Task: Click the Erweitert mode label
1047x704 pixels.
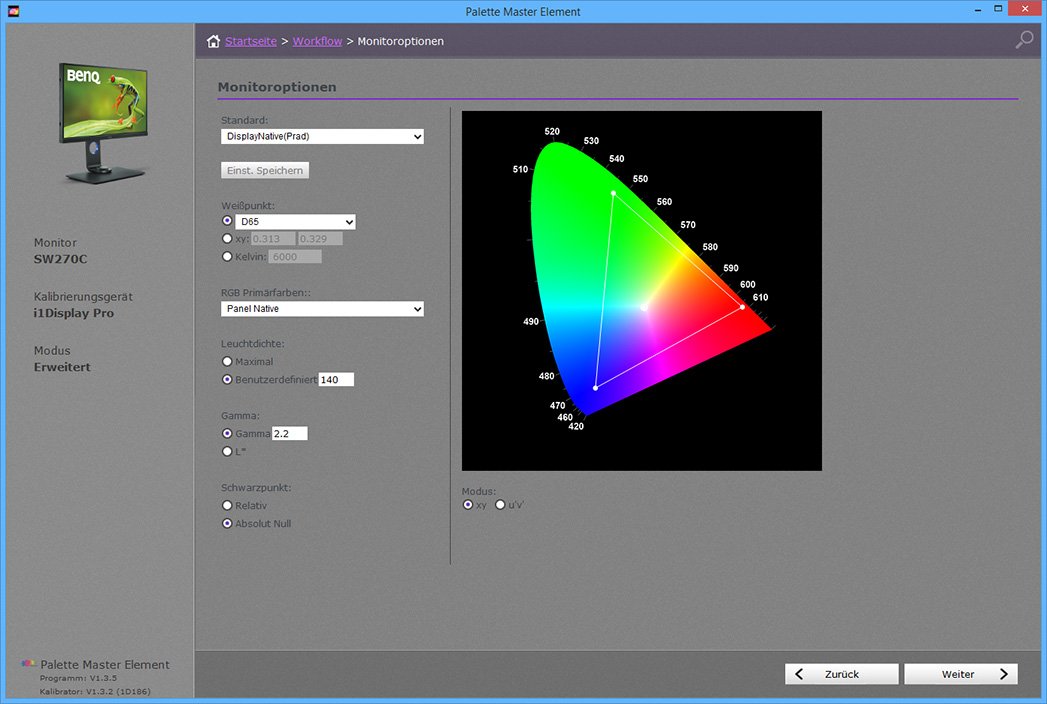Action: pyautogui.click(x=62, y=367)
